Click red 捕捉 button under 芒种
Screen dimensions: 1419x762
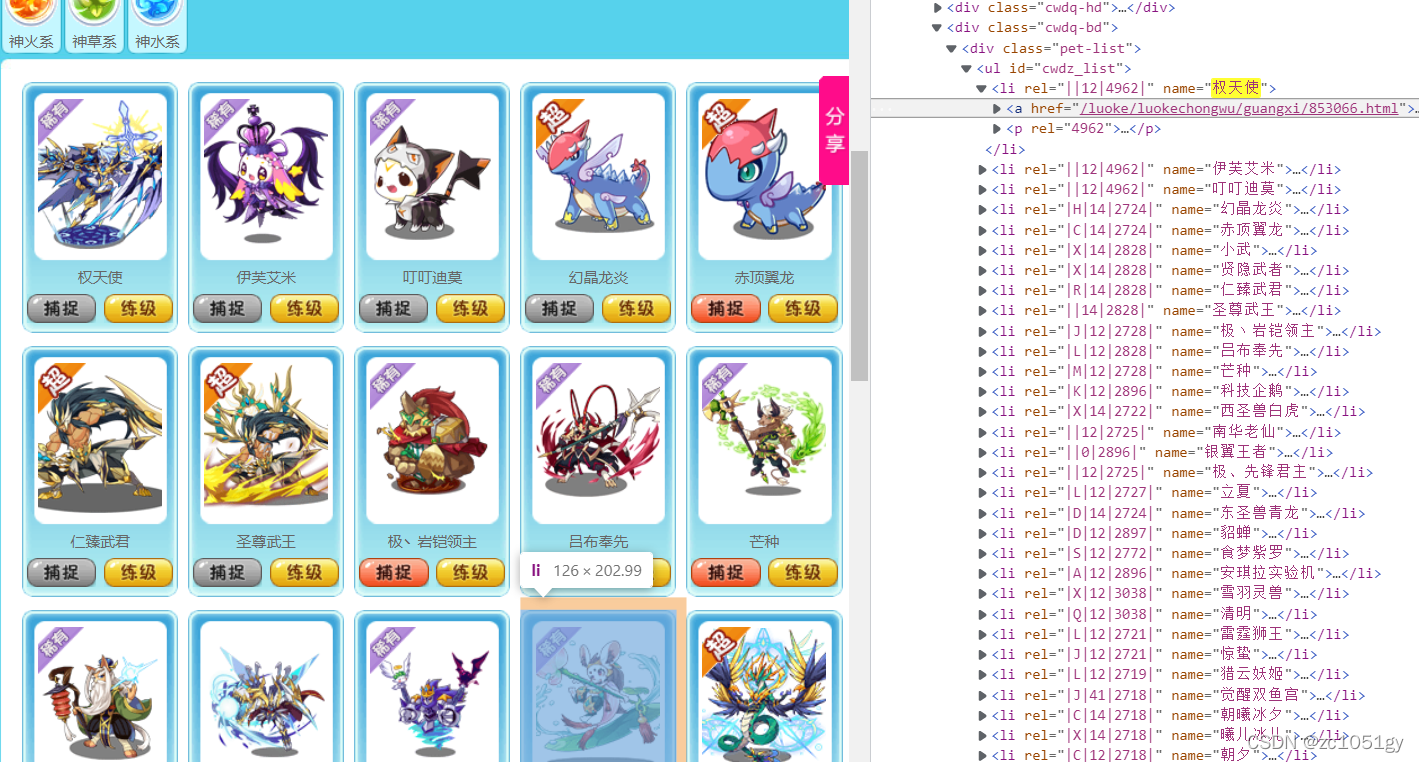(725, 573)
